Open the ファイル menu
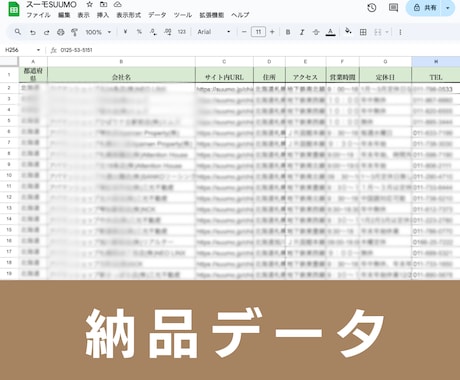The image size is (460, 380). click(38, 15)
